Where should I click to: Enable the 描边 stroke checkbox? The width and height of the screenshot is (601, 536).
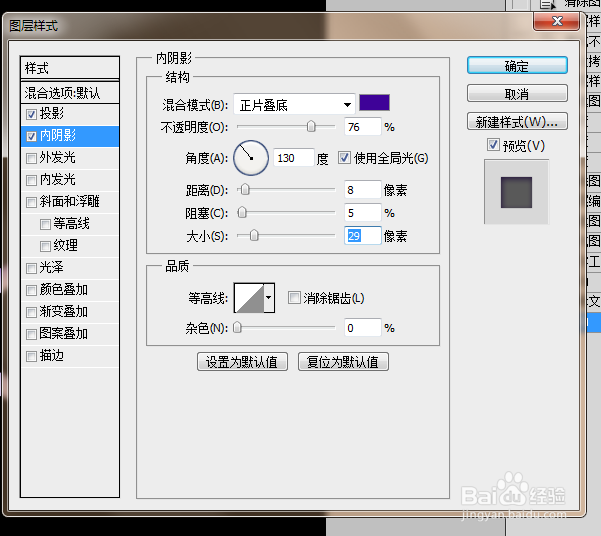point(31,357)
